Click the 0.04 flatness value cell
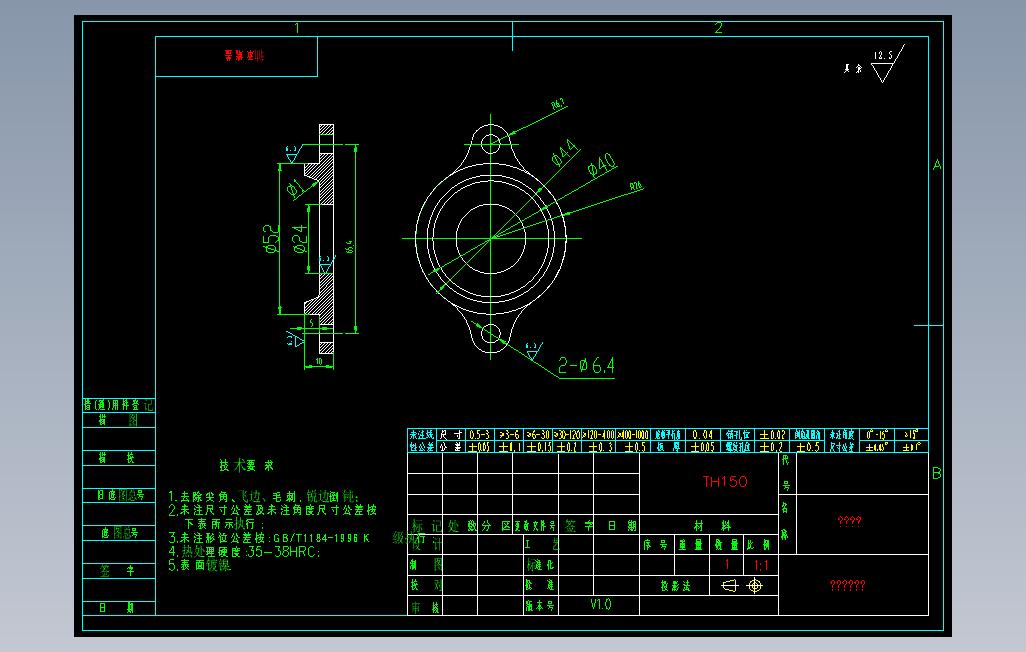1026x652 pixels. 703,435
